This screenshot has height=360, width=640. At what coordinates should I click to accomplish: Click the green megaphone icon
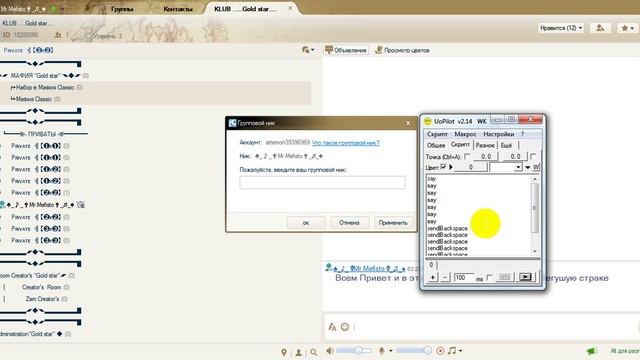pos(592,351)
